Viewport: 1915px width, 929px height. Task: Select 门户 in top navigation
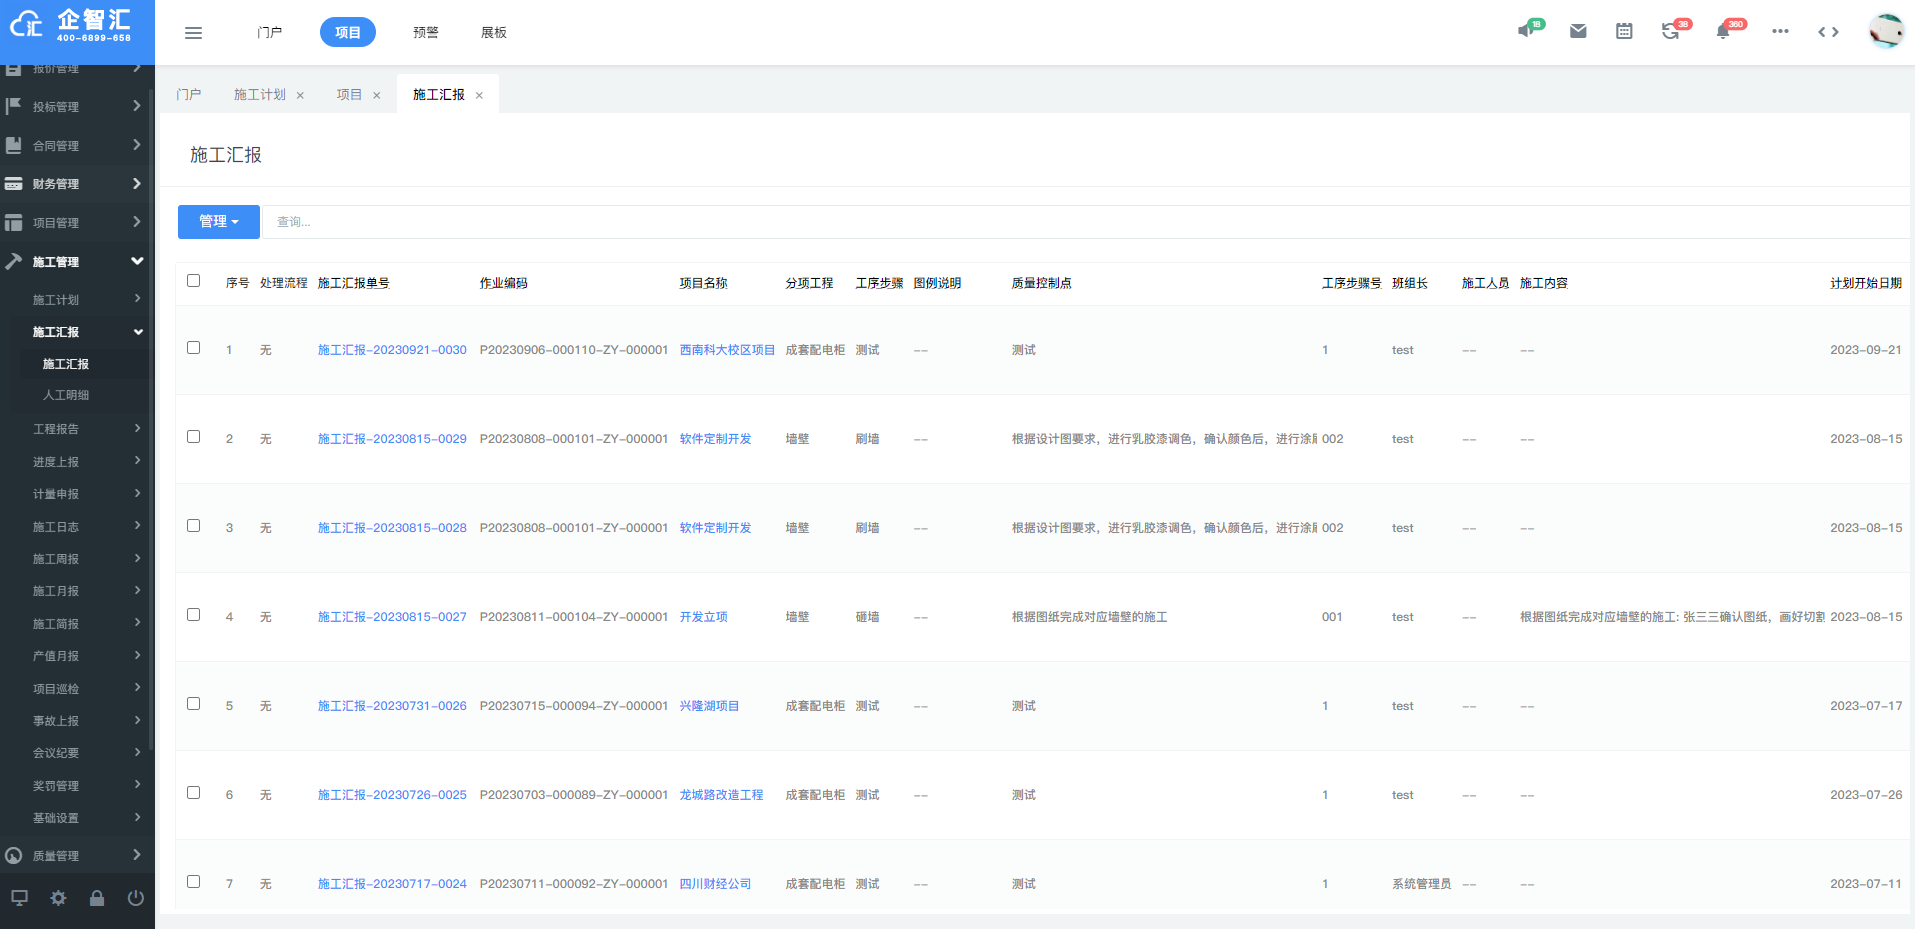point(269,33)
